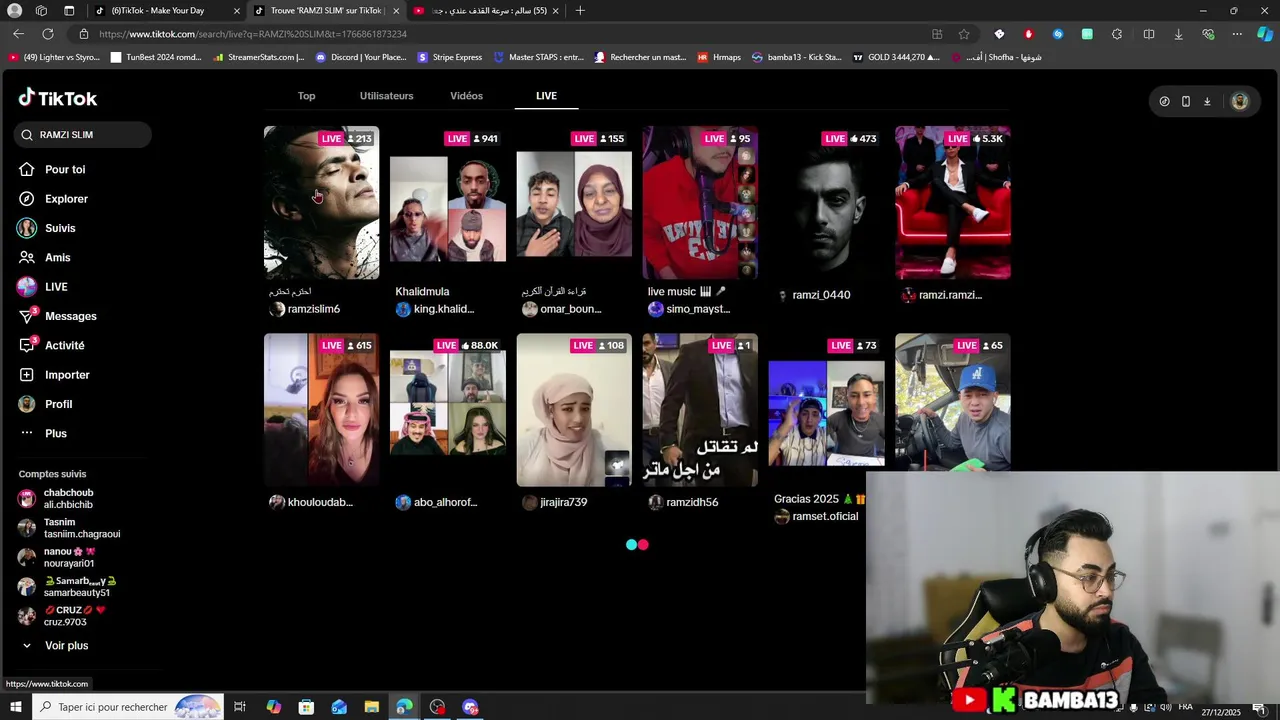
Task: Open the browser menu three dots
Action: (1237, 34)
